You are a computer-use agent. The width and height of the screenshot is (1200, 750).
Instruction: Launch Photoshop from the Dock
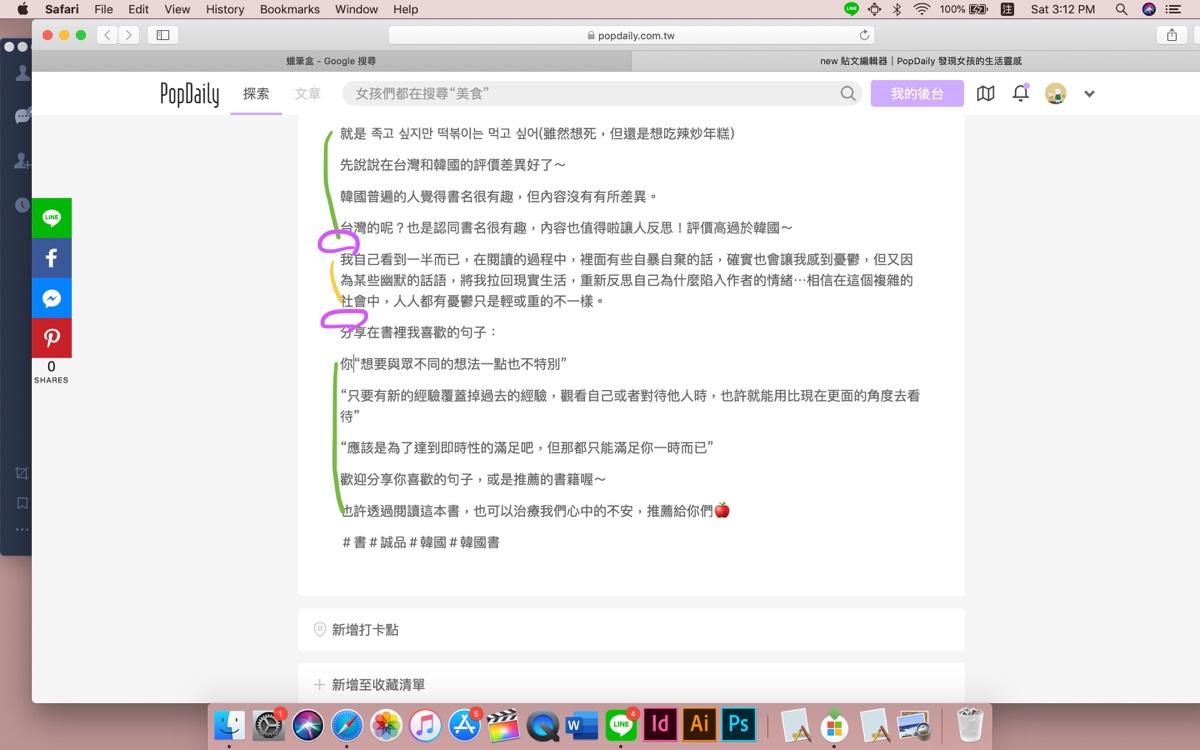click(x=739, y=724)
